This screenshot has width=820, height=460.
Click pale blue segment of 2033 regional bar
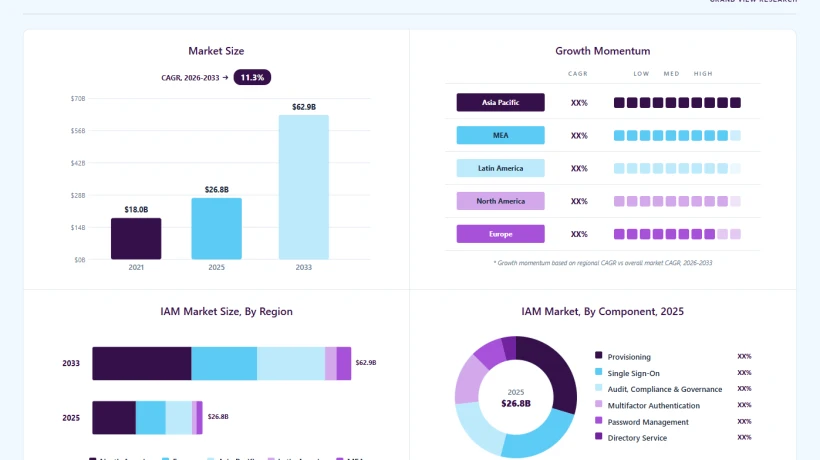pos(291,363)
